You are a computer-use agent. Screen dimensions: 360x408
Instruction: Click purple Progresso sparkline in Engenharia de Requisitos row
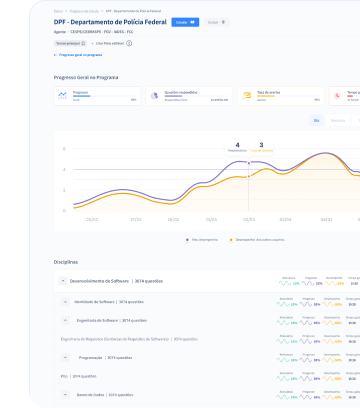pyautogui.click(x=306, y=341)
